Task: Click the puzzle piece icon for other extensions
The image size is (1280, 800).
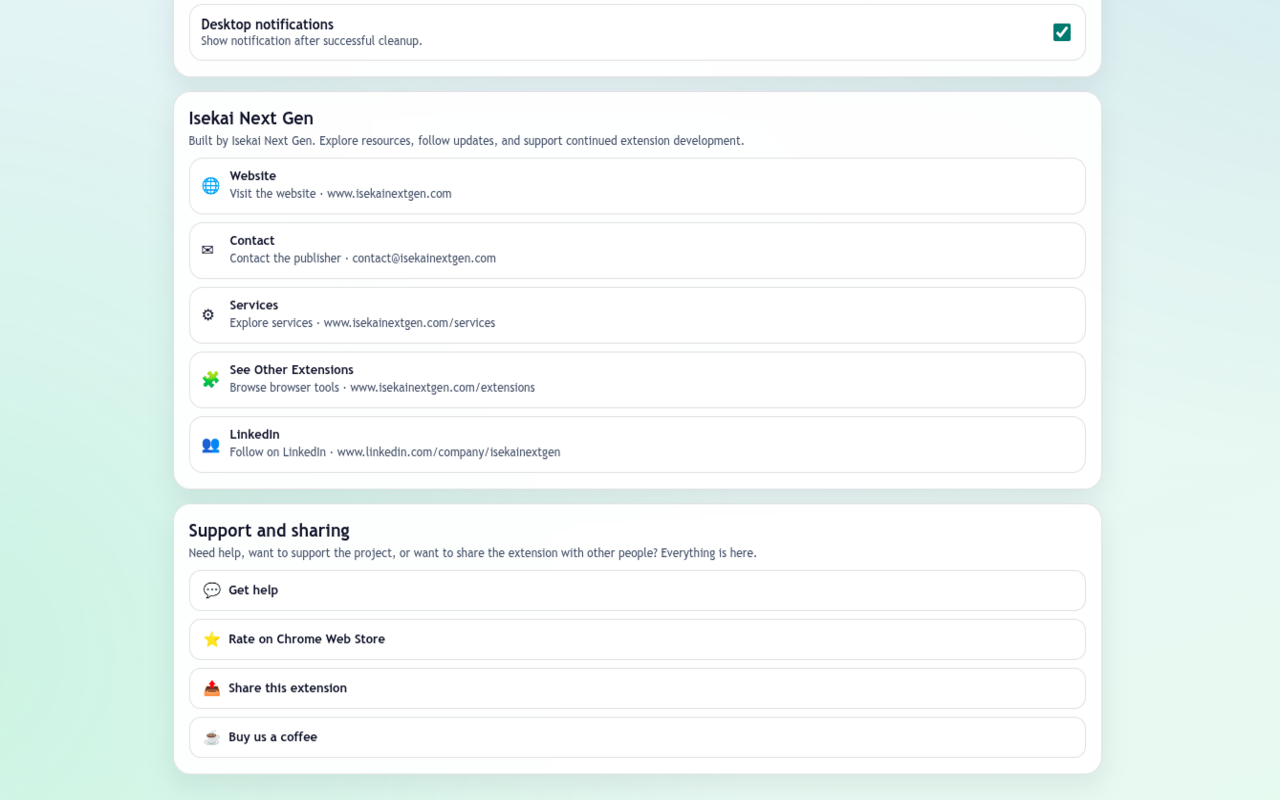Action: [210, 380]
